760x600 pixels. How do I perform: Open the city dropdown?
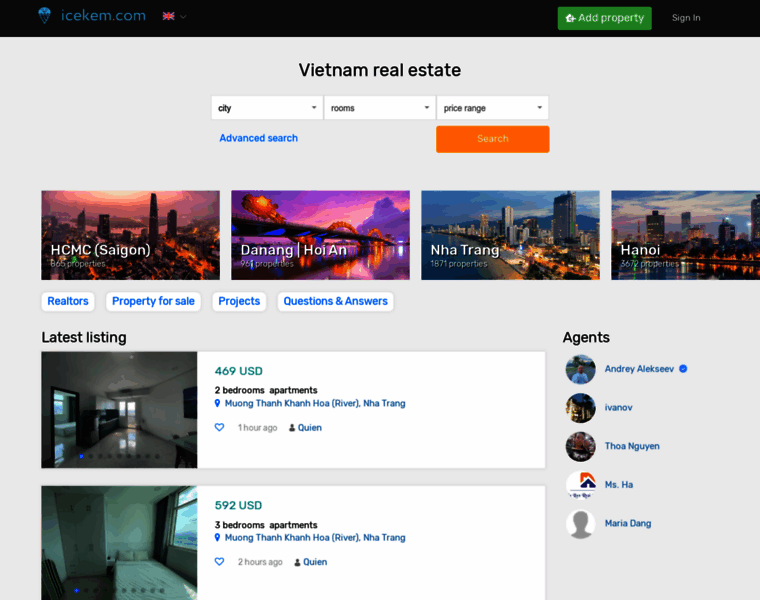tap(266, 108)
